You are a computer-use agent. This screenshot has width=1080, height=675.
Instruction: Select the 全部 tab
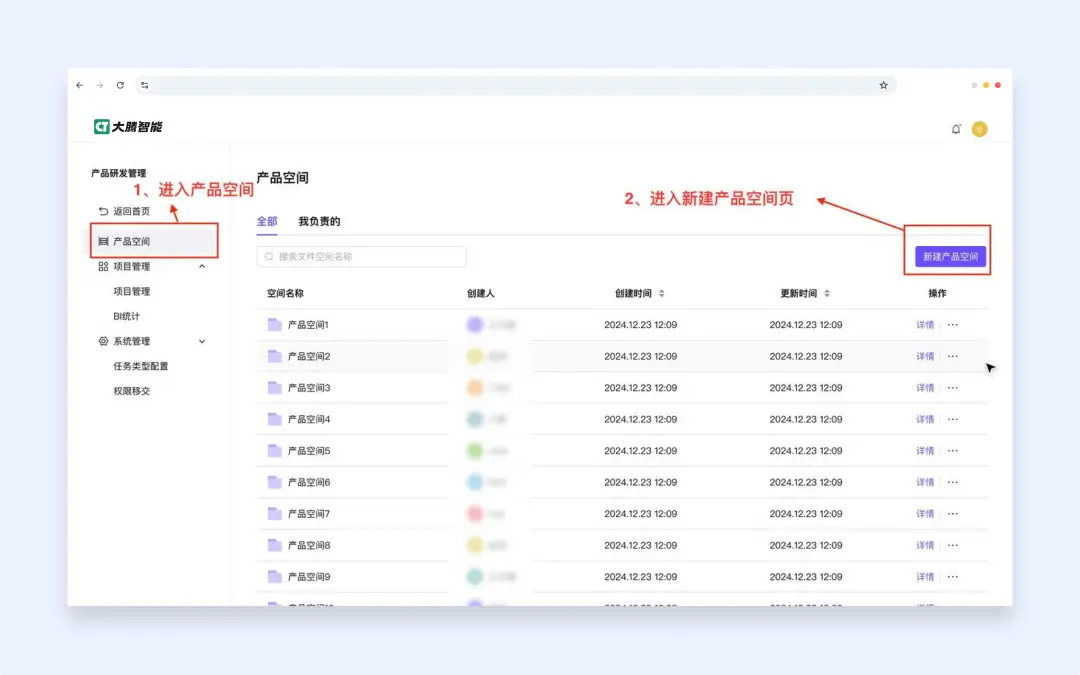click(x=265, y=220)
